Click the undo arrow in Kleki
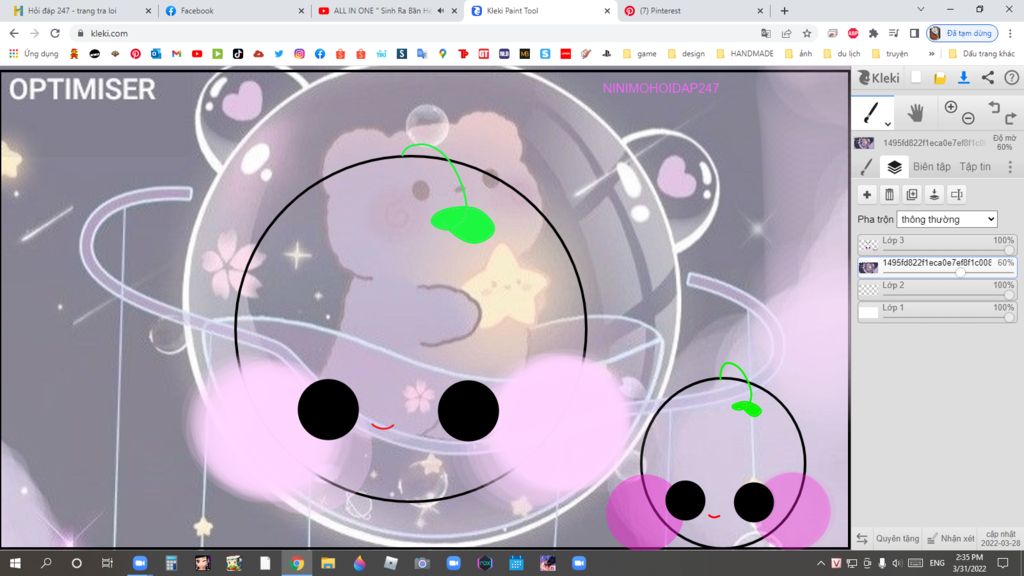The image size is (1024, 576). click(993, 107)
